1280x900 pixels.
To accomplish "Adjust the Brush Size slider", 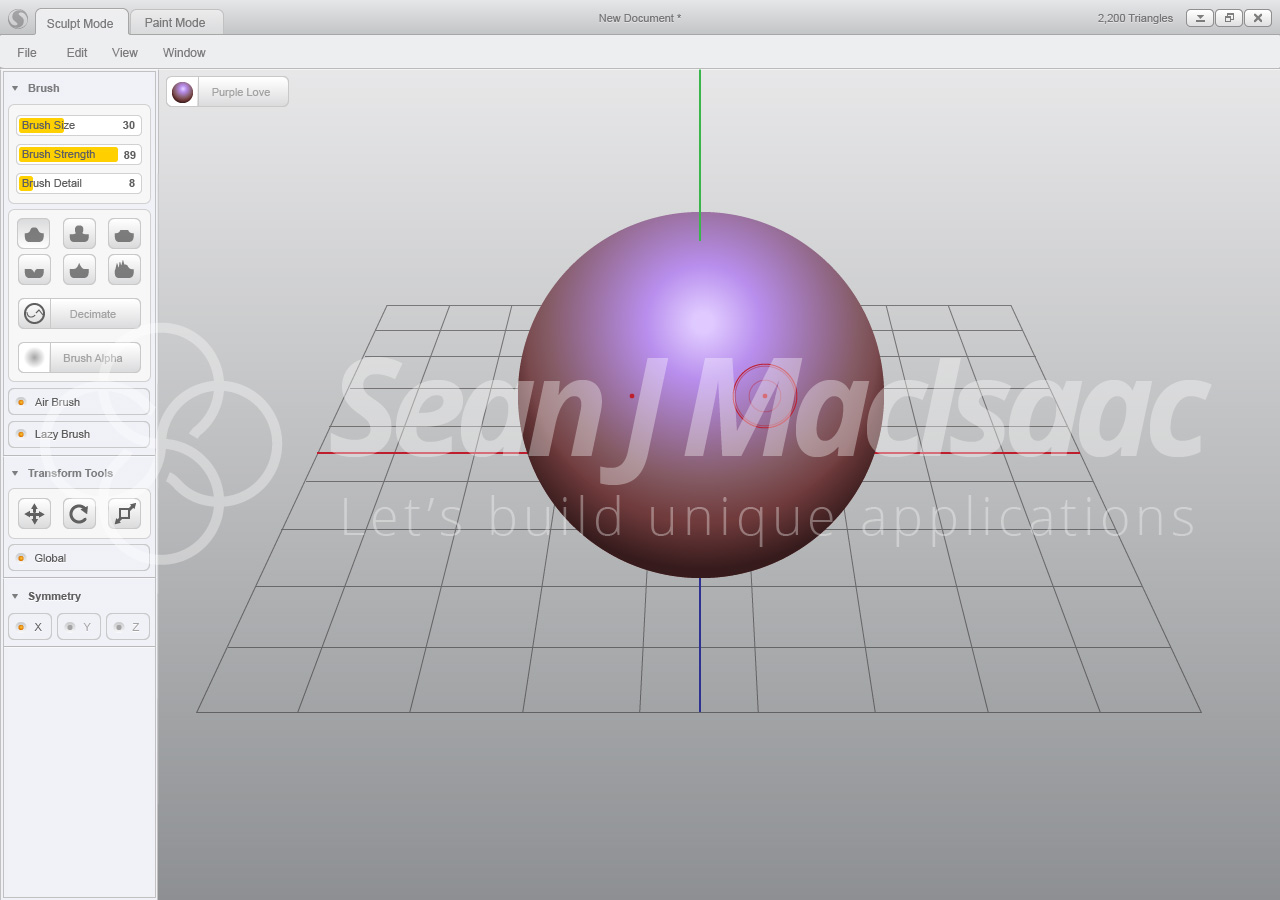I will coord(79,126).
